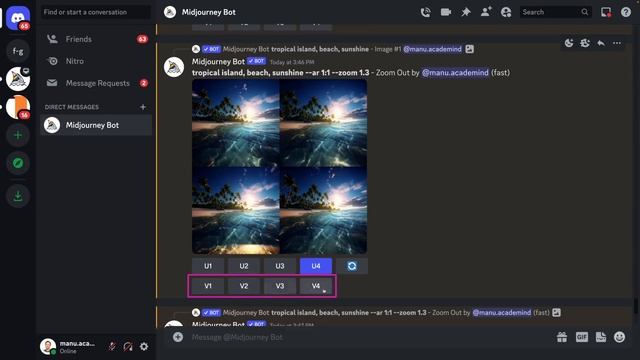Viewport: 640px width, 360px height.
Task: Open Message Requests
Action: click(96, 83)
